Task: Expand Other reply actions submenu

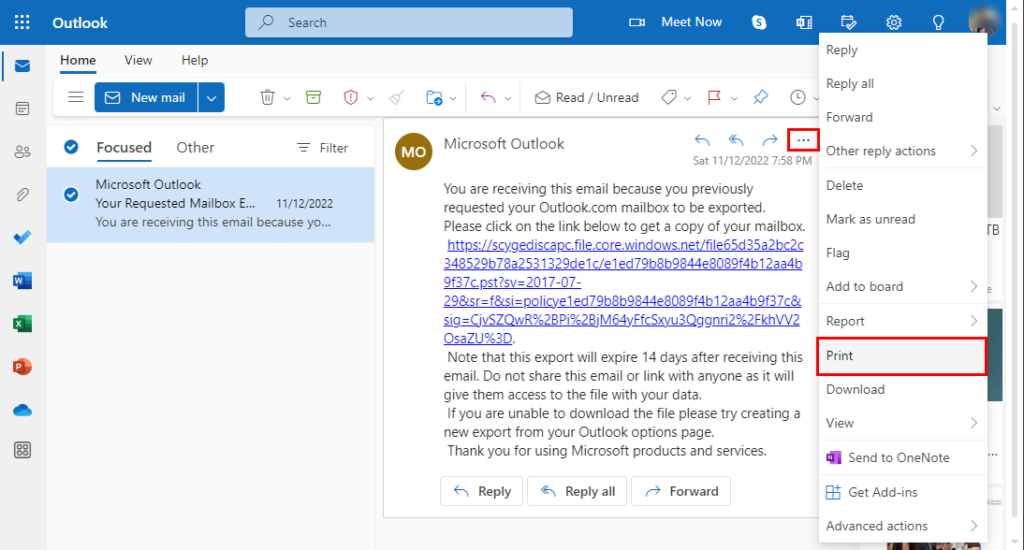Action: pyautogui.click(x=901, y=151)
